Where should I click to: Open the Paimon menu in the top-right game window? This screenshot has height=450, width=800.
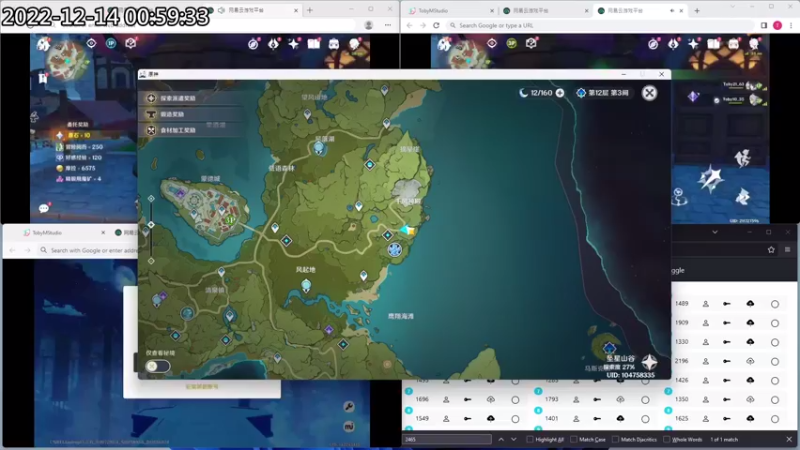click(x=444, y=44)
